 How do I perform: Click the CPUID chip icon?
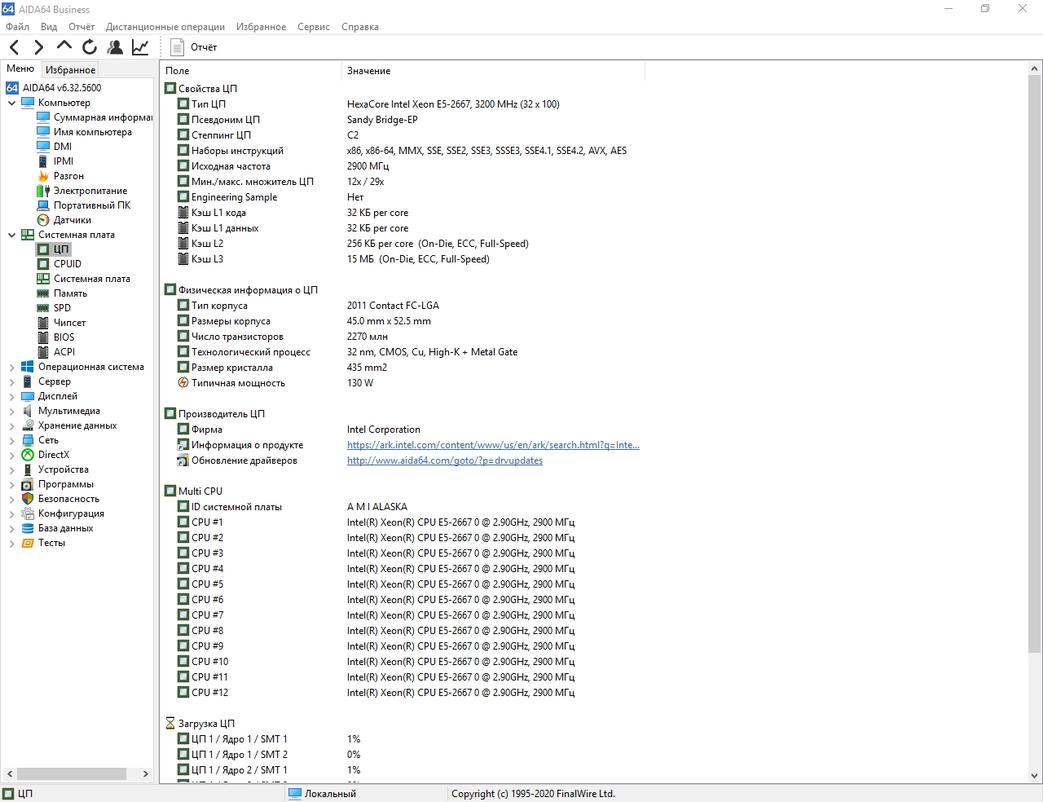(x=43, y=263)
